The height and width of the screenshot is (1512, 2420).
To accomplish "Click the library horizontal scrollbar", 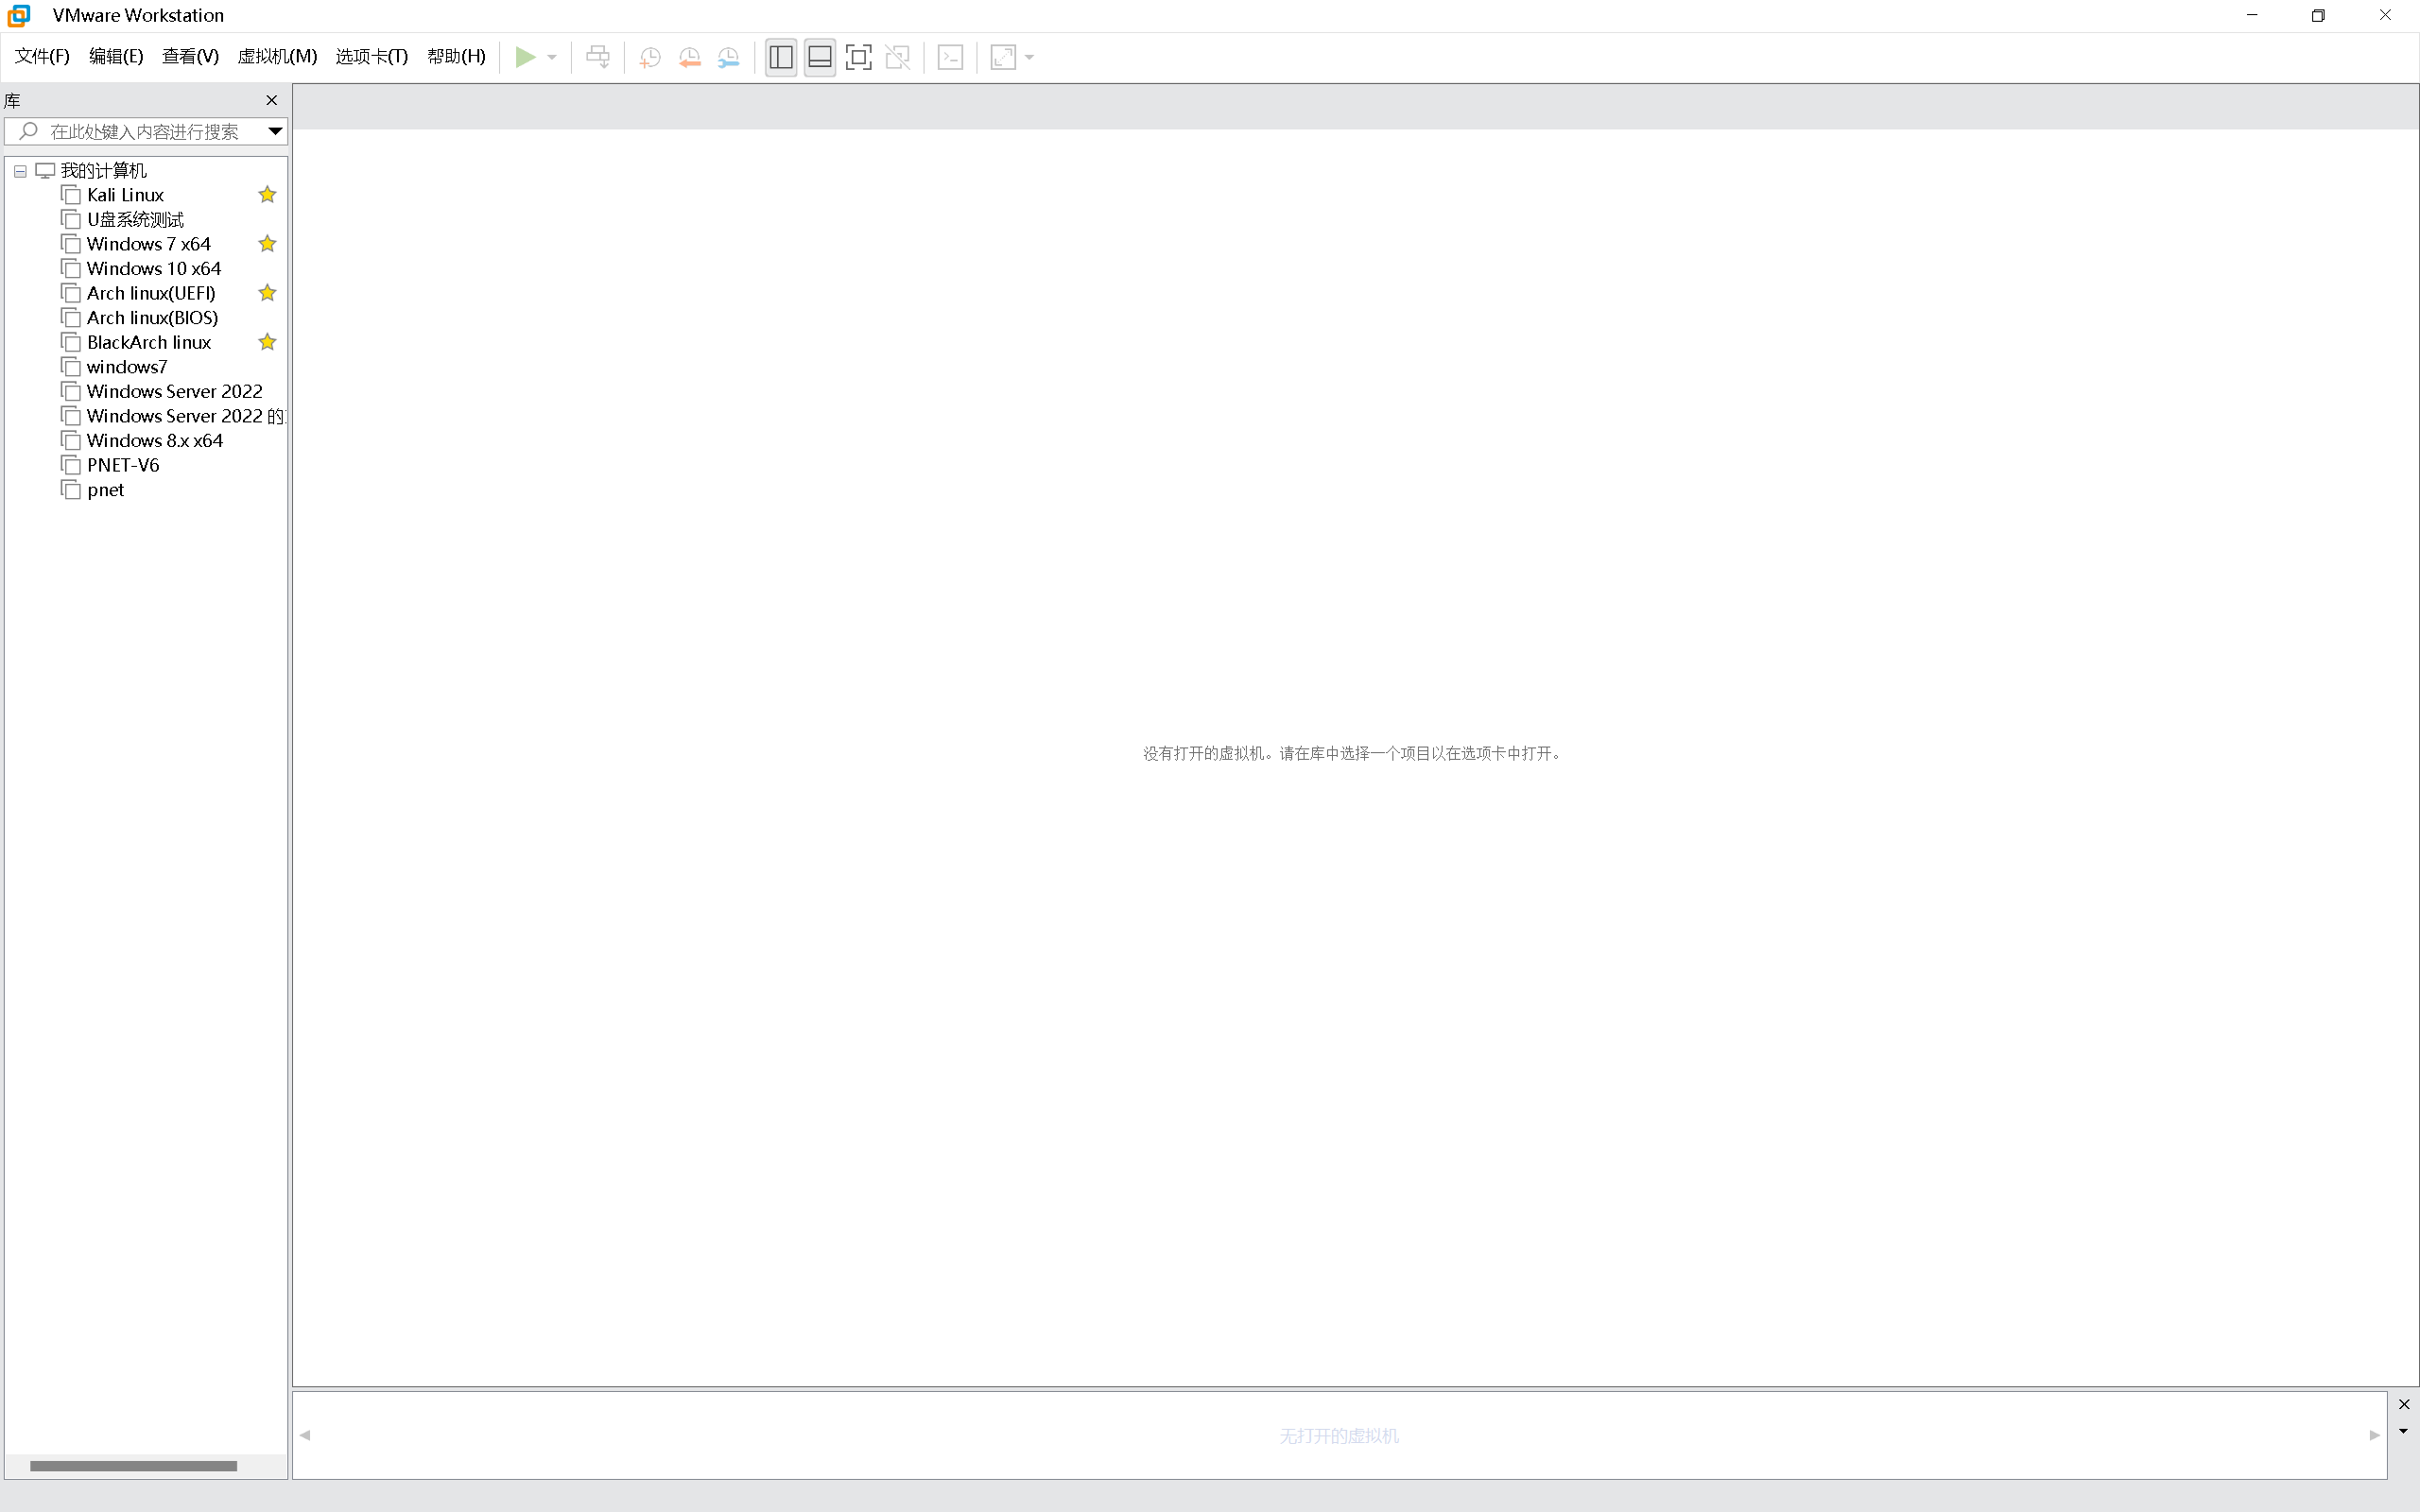I will pos(133,1466).
